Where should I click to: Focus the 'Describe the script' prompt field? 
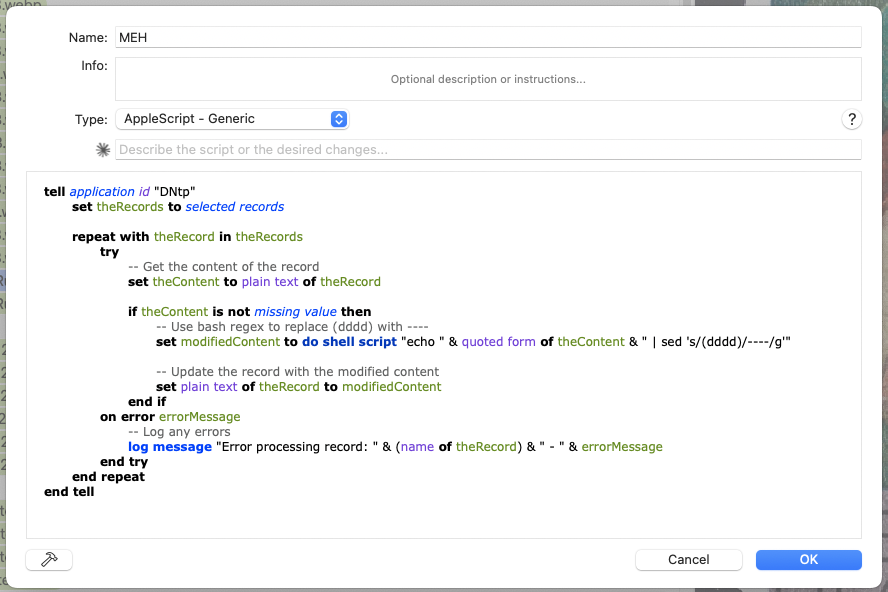487,150
